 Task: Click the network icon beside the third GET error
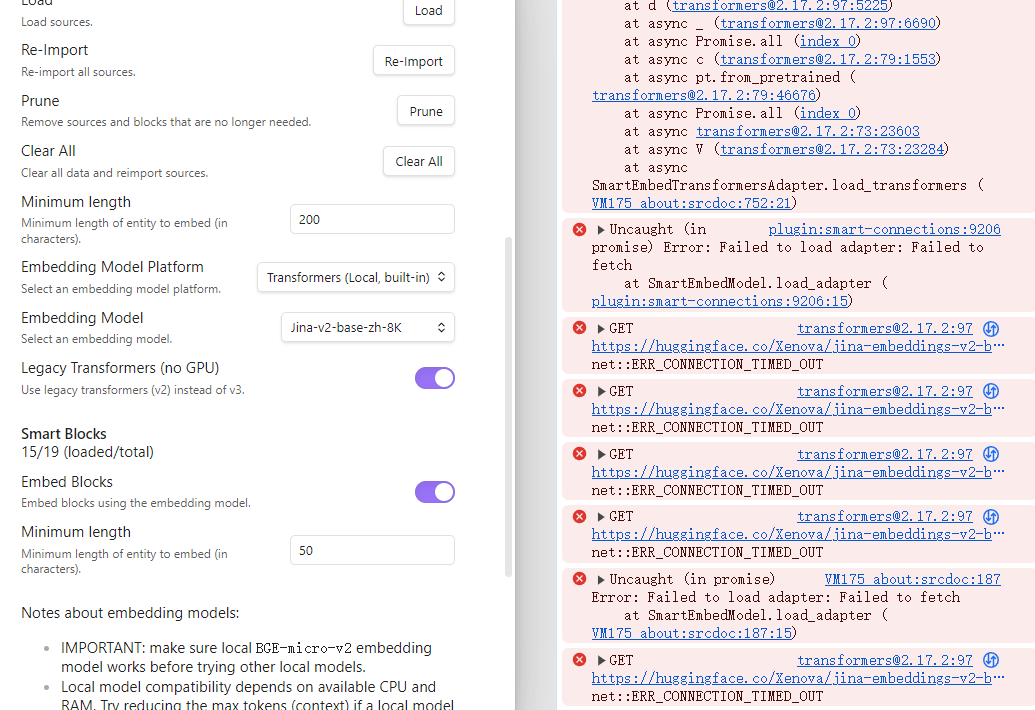(x=991, y=454)
